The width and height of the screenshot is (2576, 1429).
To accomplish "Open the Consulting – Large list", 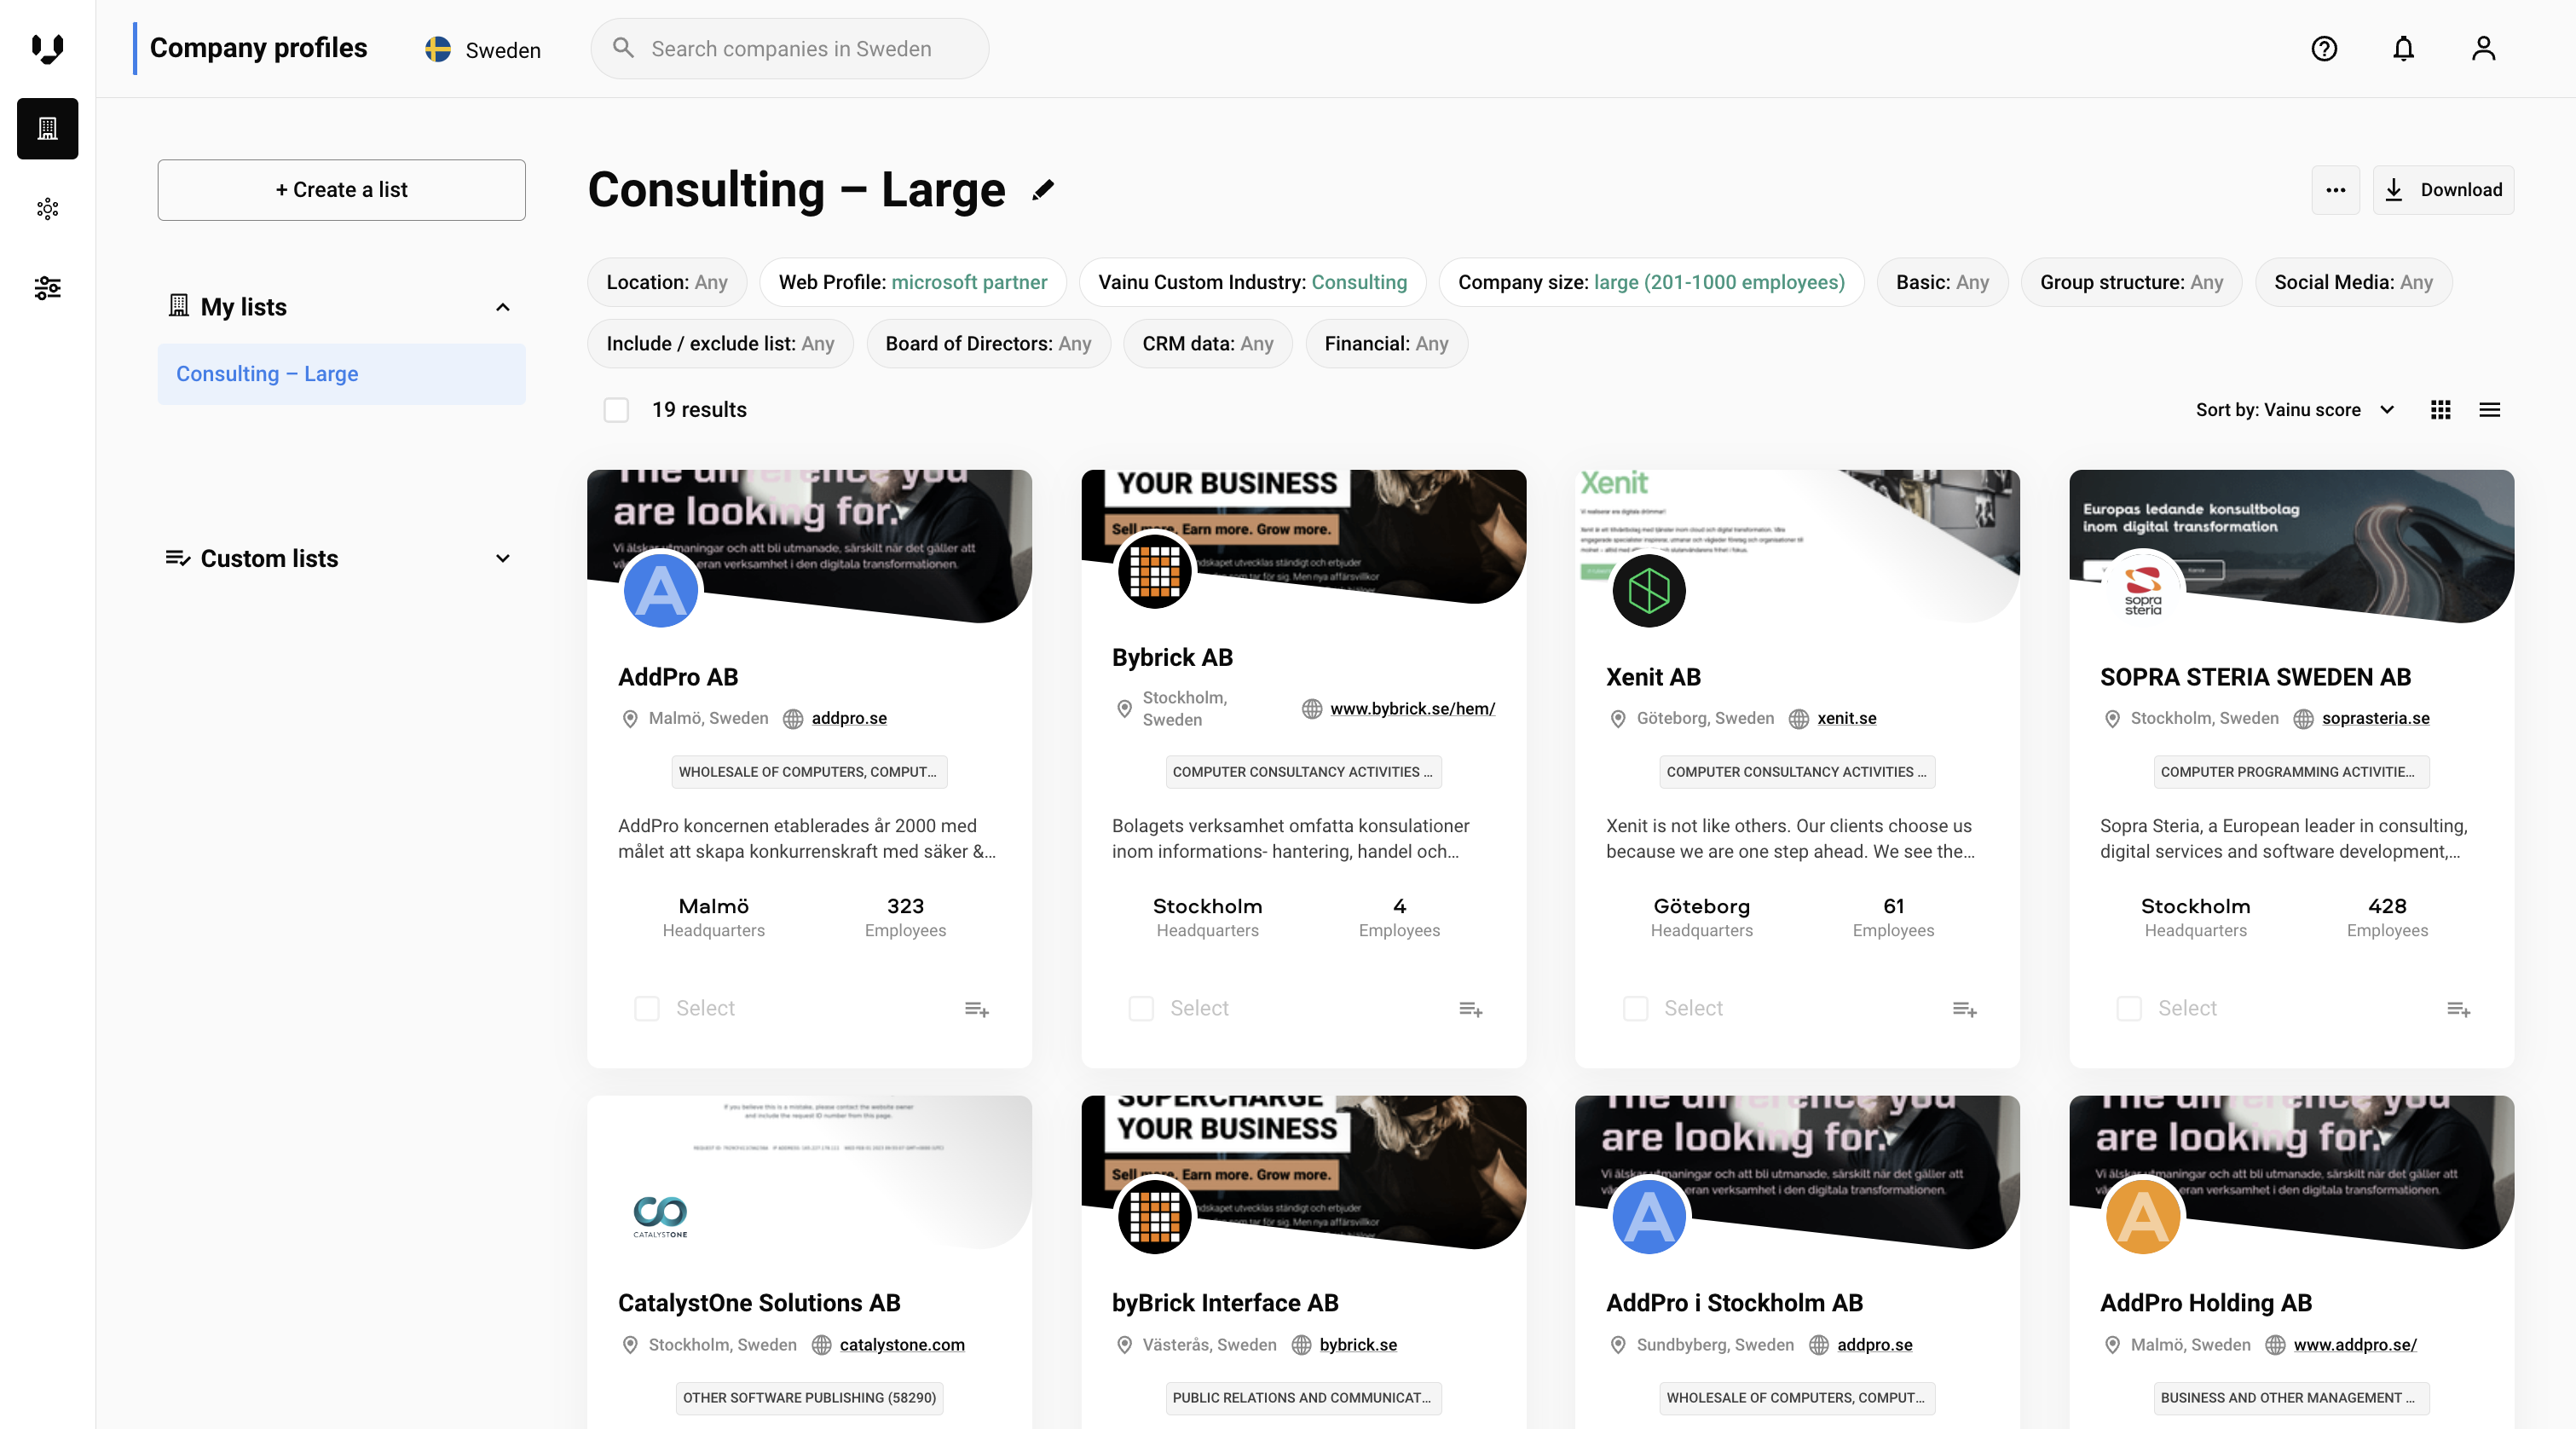I will point(267,374).
